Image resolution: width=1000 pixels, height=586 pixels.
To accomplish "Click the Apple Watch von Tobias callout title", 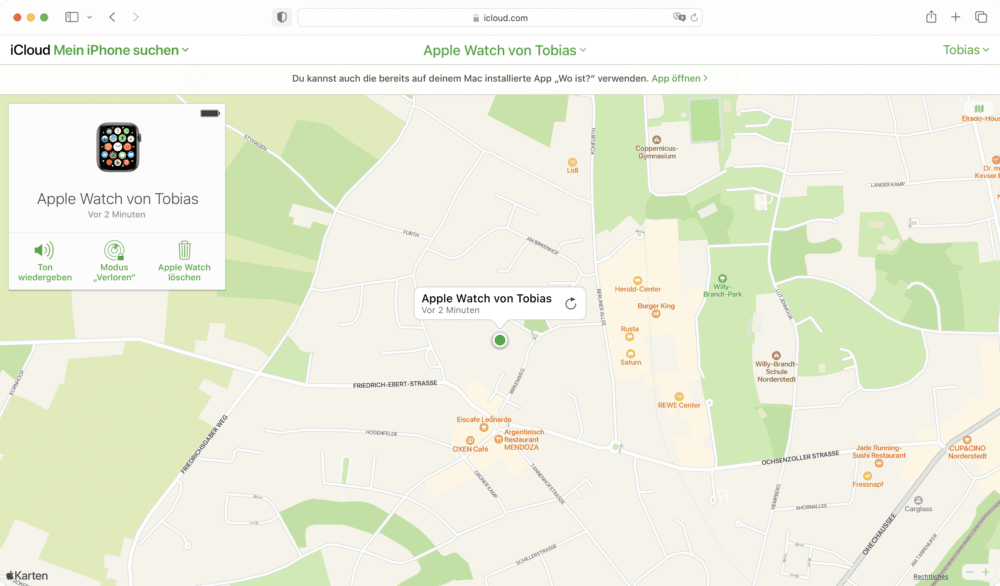I will point(486,298).
